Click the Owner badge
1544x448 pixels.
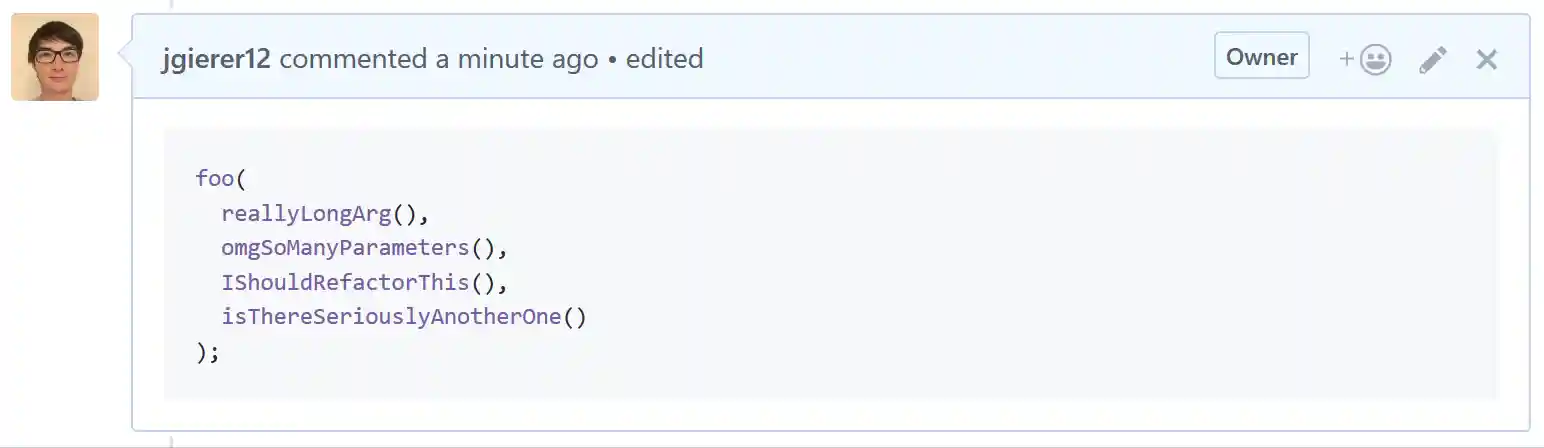1261,57
